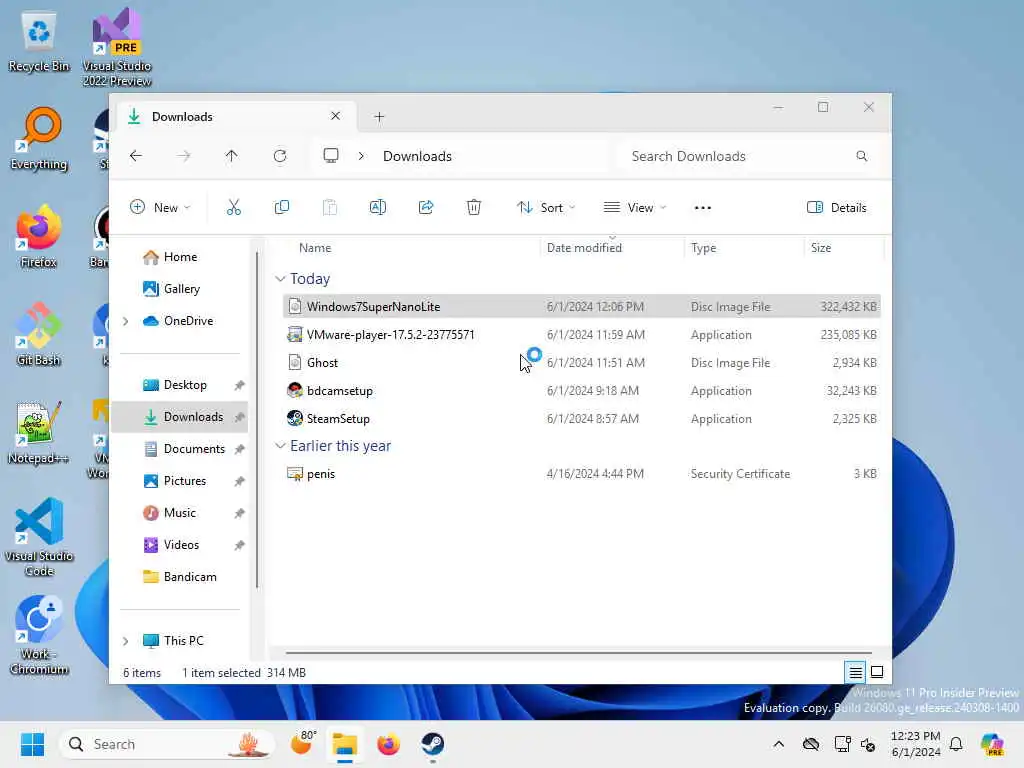
Task: Click the PC icon in address bar
Action: (331, 156)
